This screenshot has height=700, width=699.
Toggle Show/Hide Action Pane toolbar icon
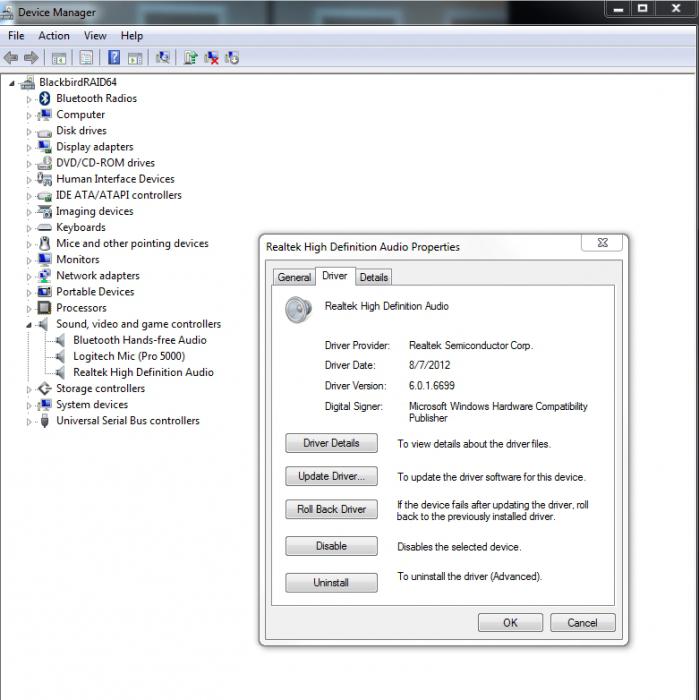(x=135, y=58)
